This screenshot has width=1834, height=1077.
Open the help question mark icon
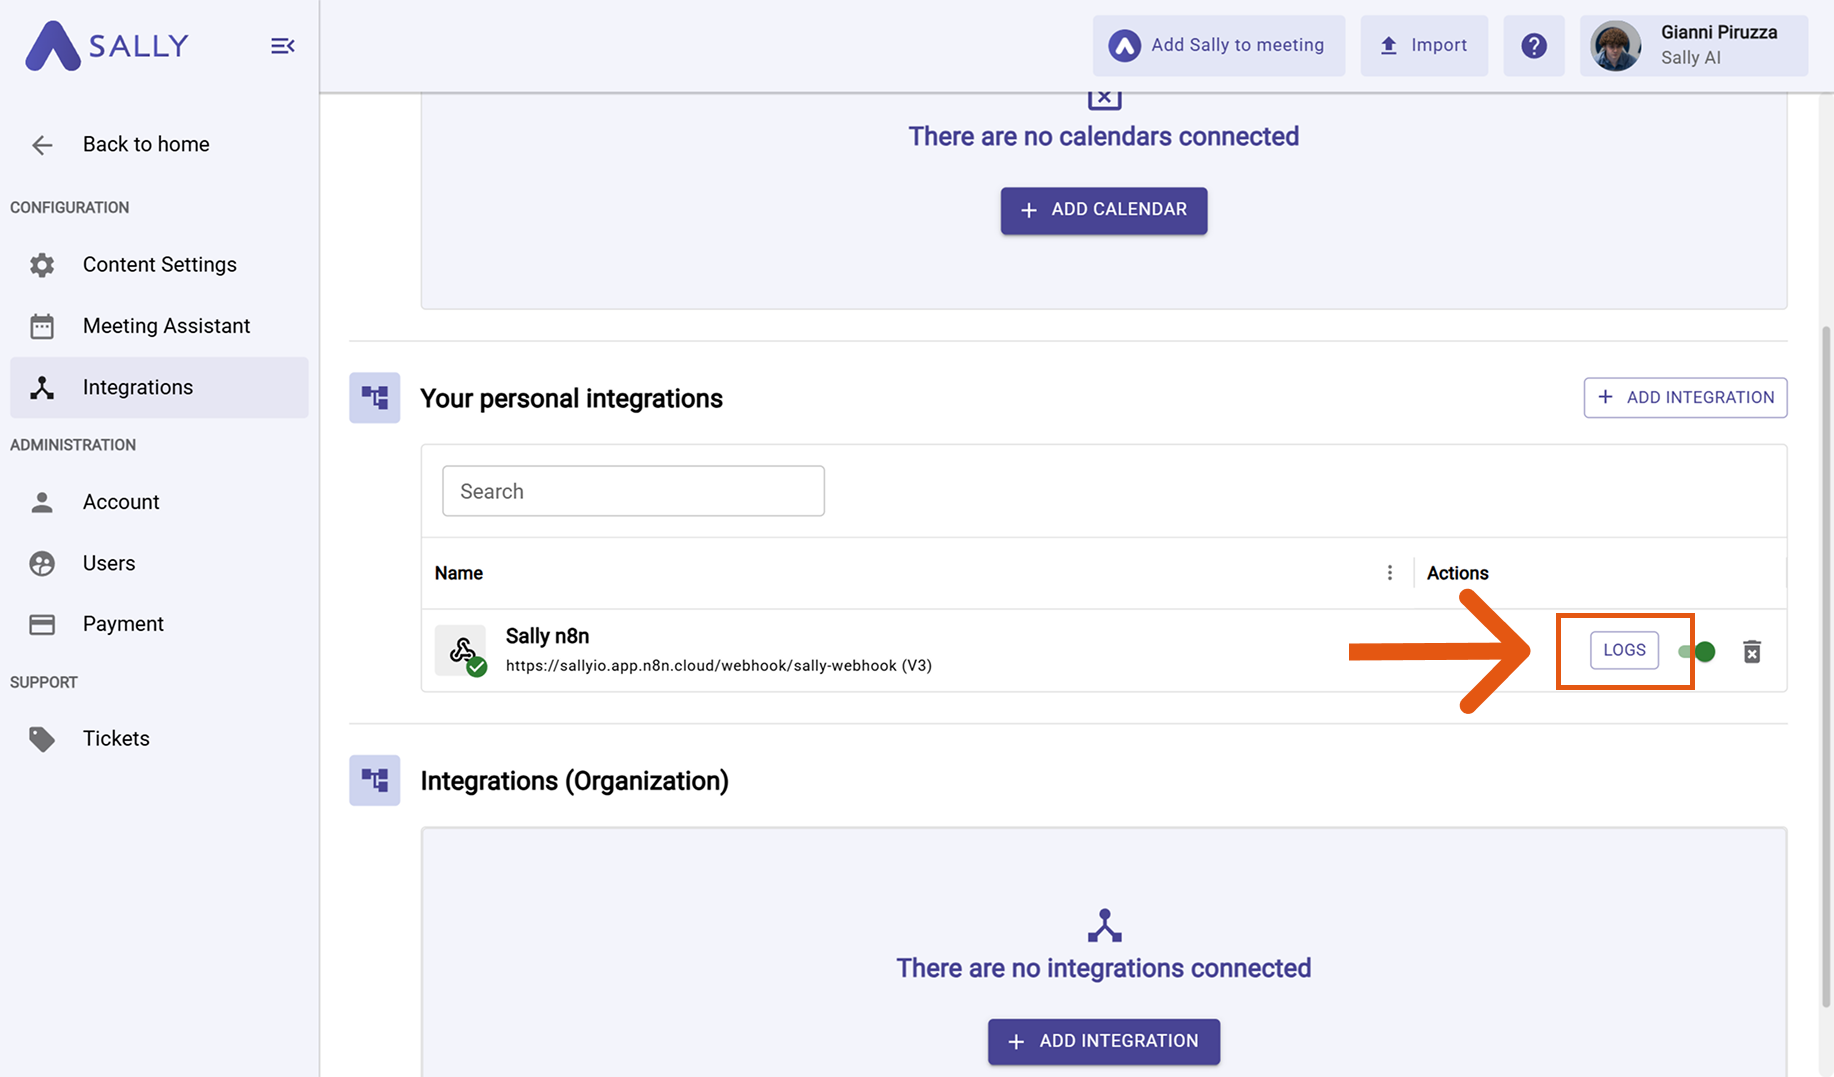1534,46
